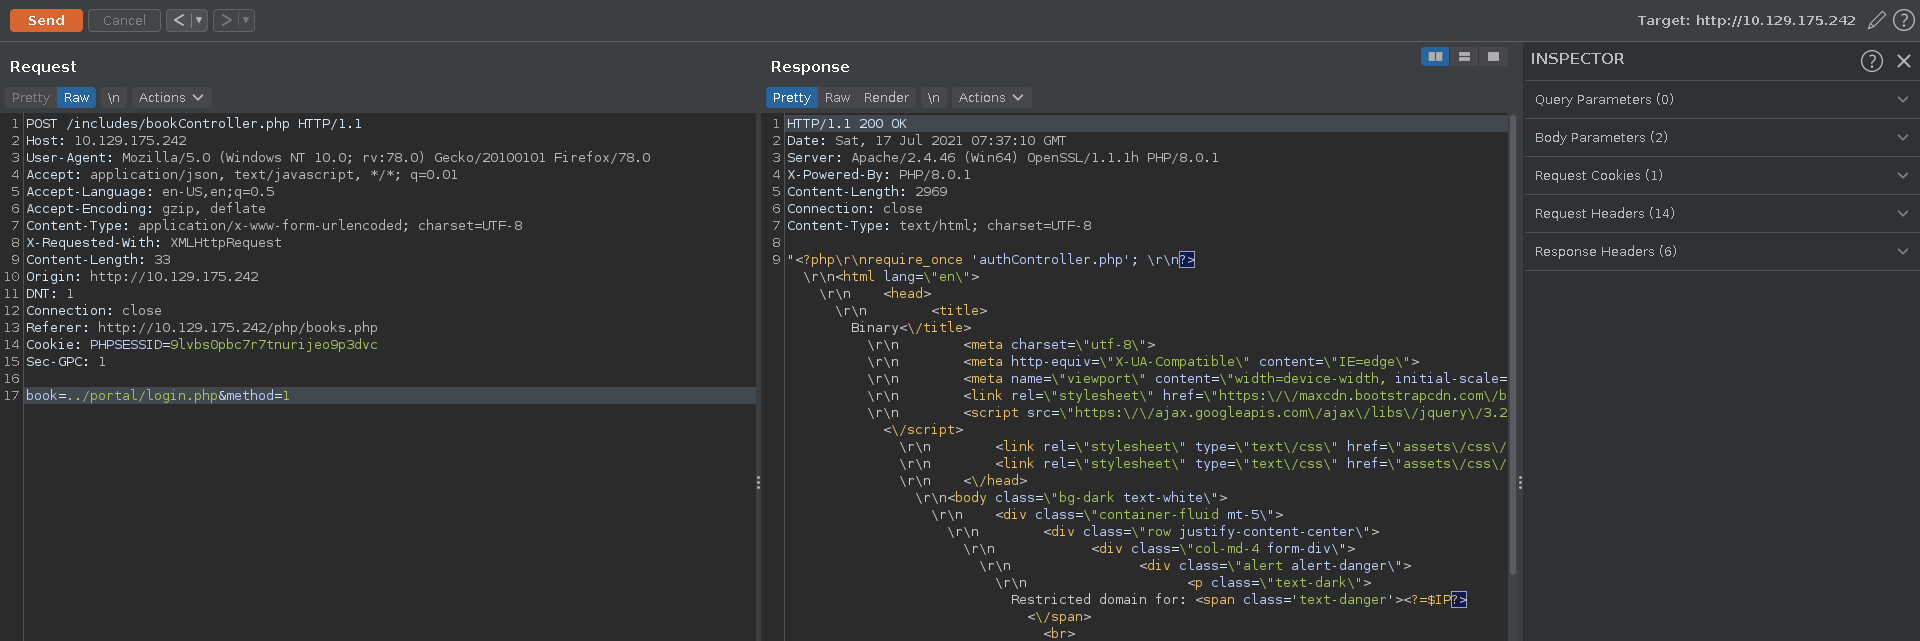1920x641 pixels.
Task: Switch to combined single-pane layout
Action: [1493, 57]
